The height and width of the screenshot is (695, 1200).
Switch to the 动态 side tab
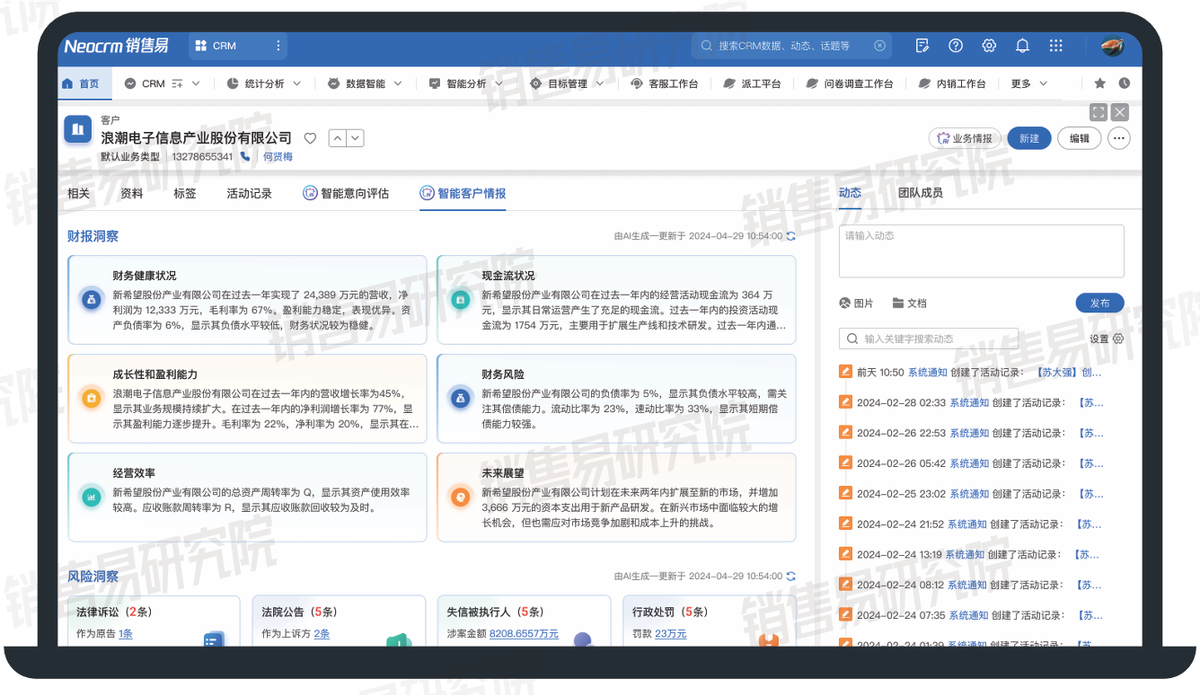pos(849,192)
